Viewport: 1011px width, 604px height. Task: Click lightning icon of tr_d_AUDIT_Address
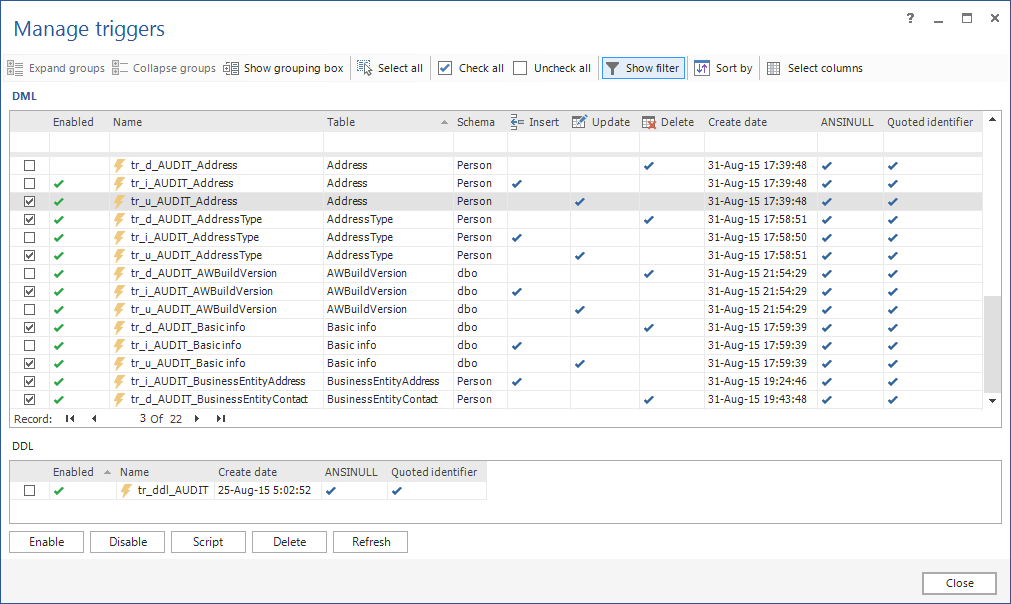pos(119,166)
